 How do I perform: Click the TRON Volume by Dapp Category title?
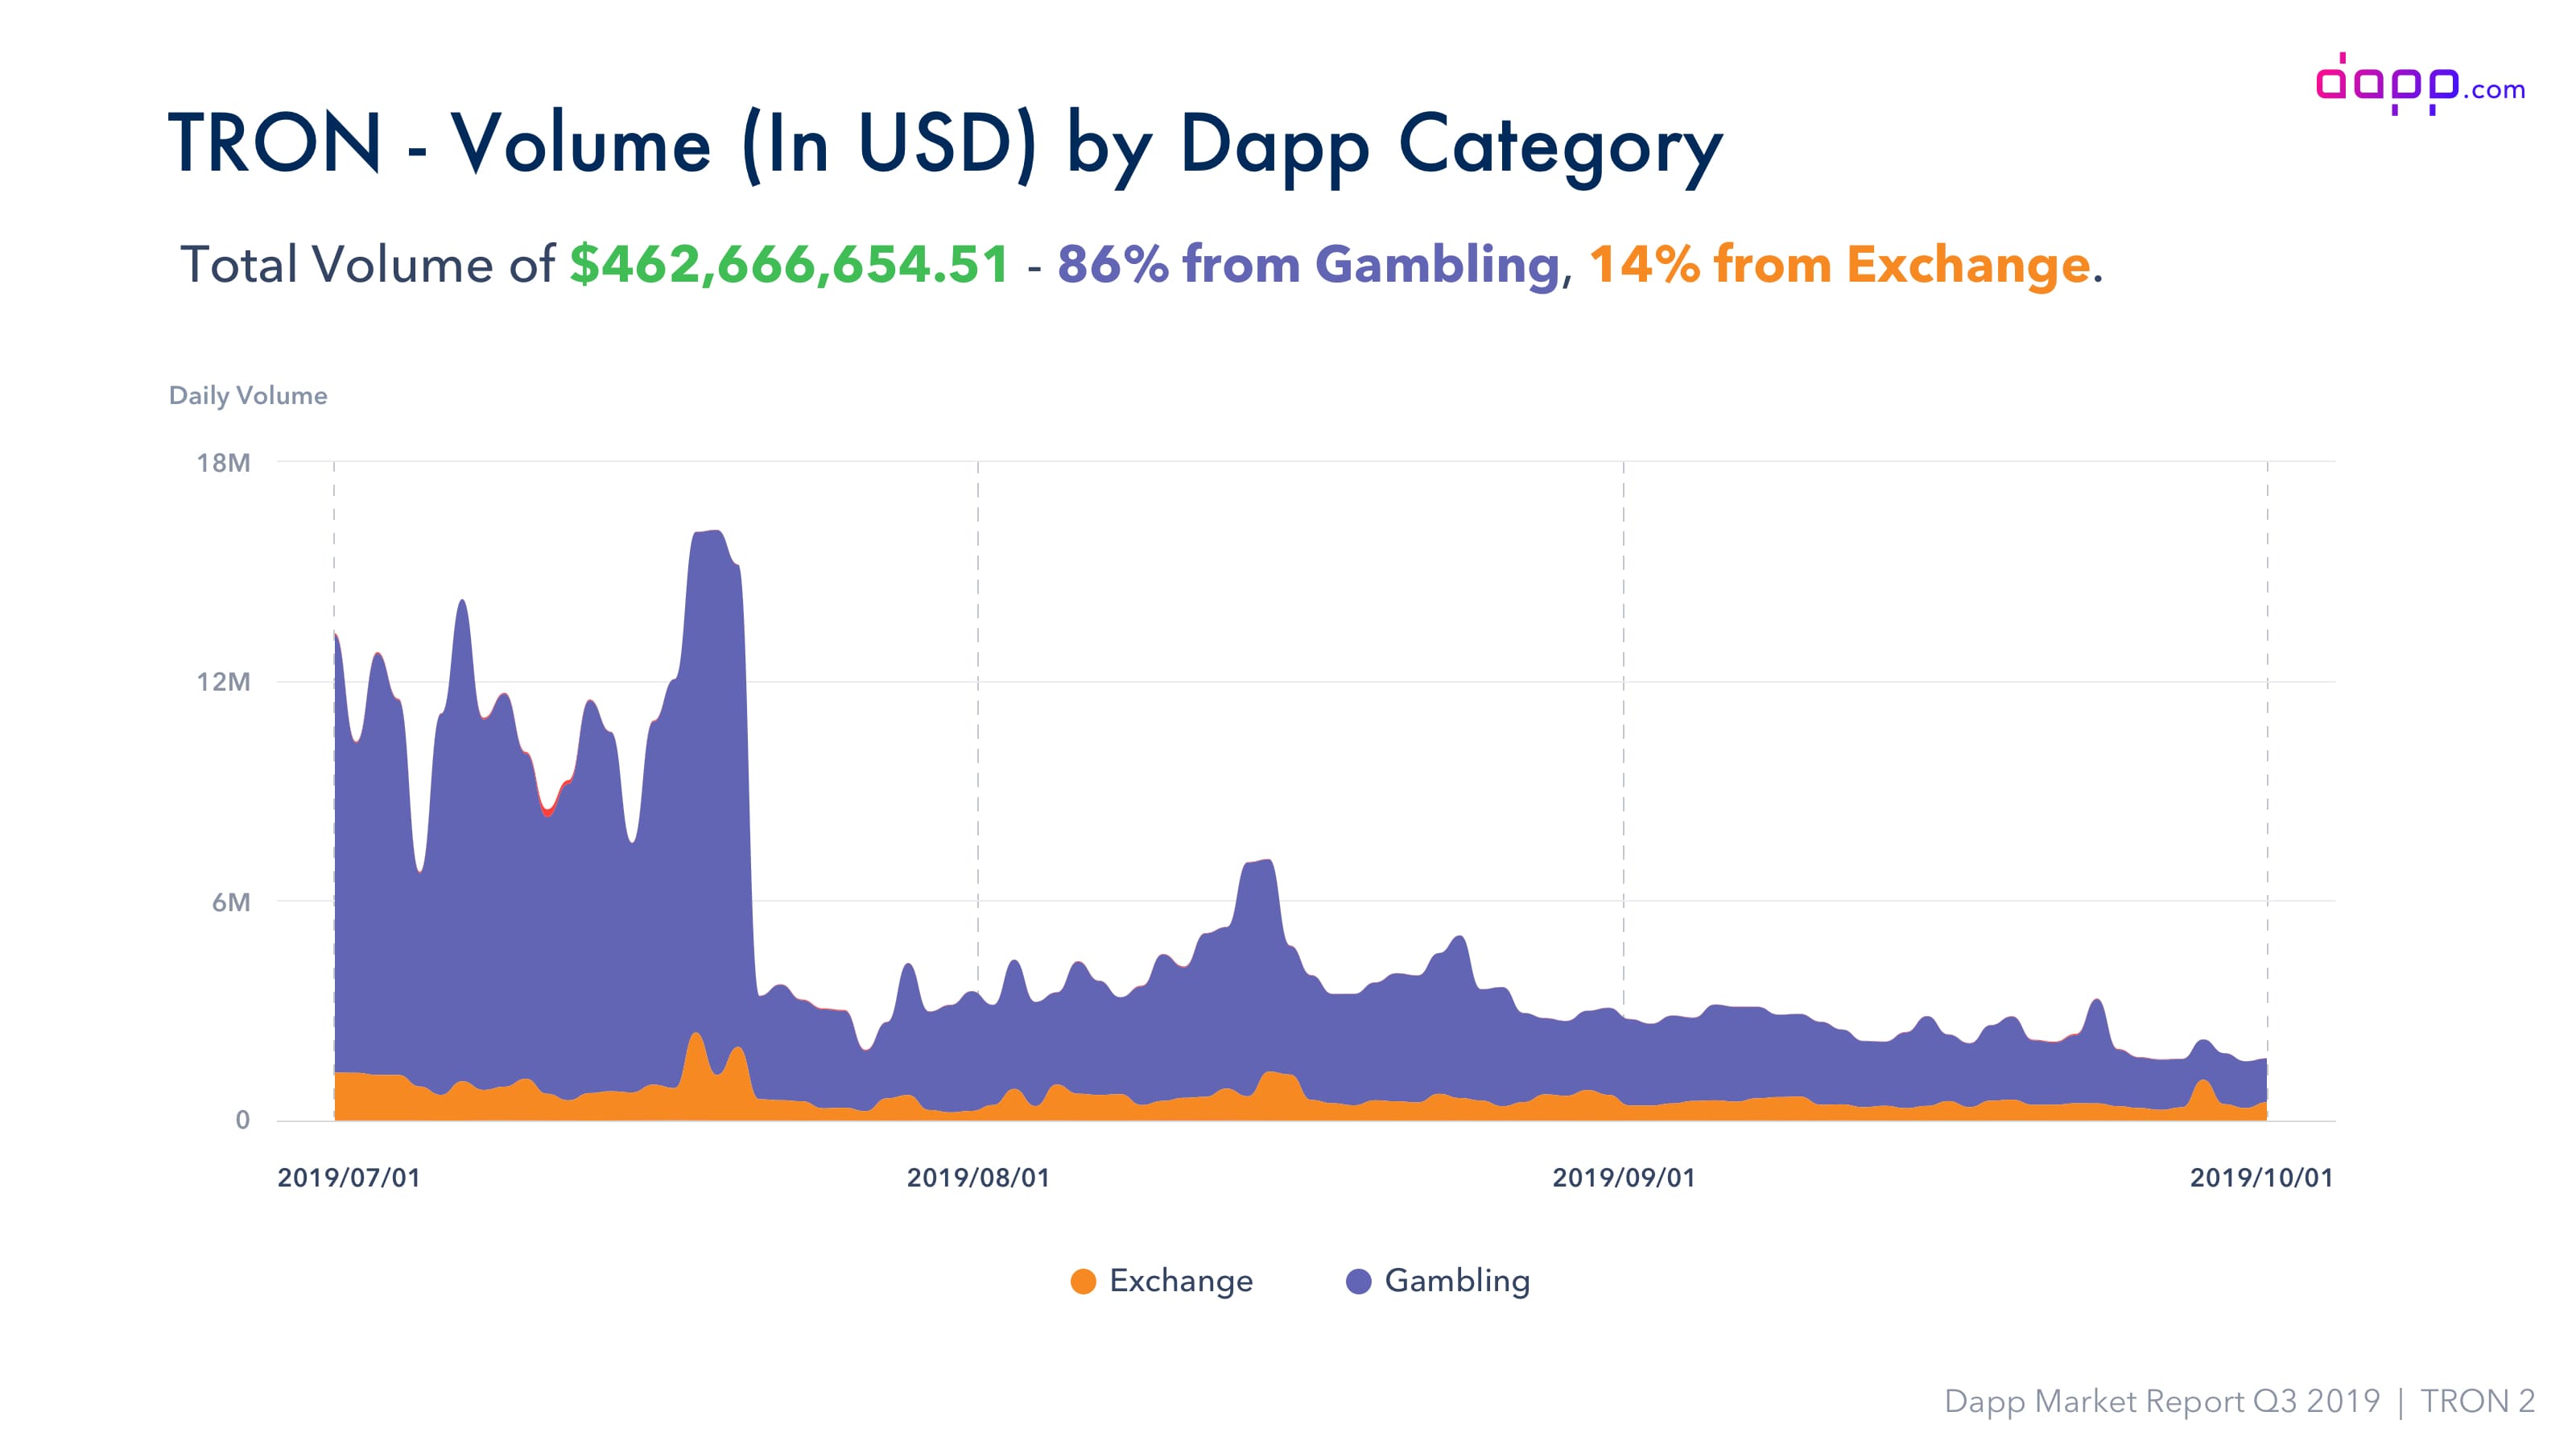coord(945,146)
